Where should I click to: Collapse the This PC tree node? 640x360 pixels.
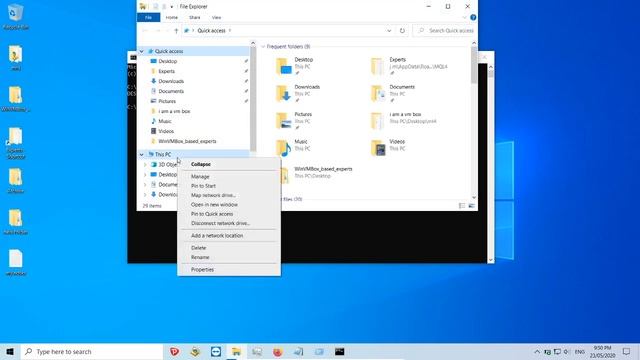click(142, 155)
